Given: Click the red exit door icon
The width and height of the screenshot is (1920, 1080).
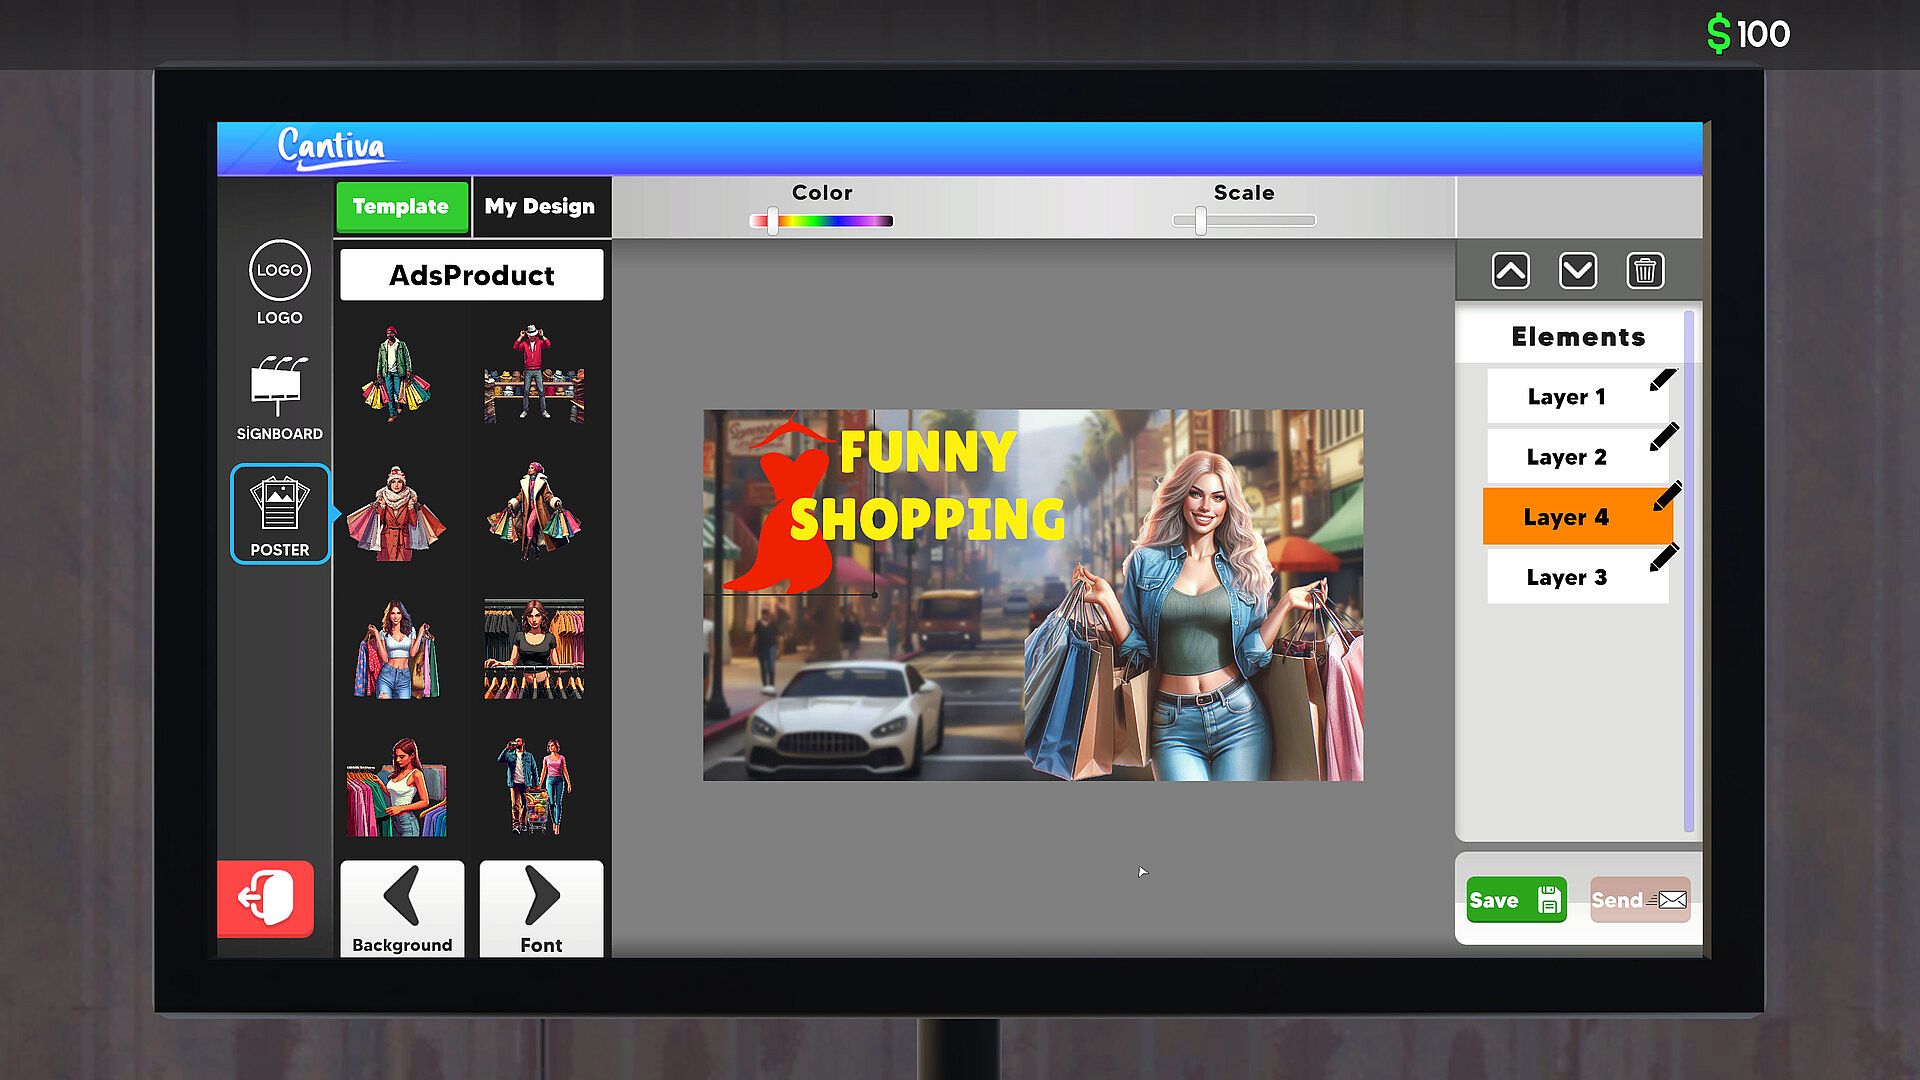Looking at the screenshot, I should tap(266, 898).
